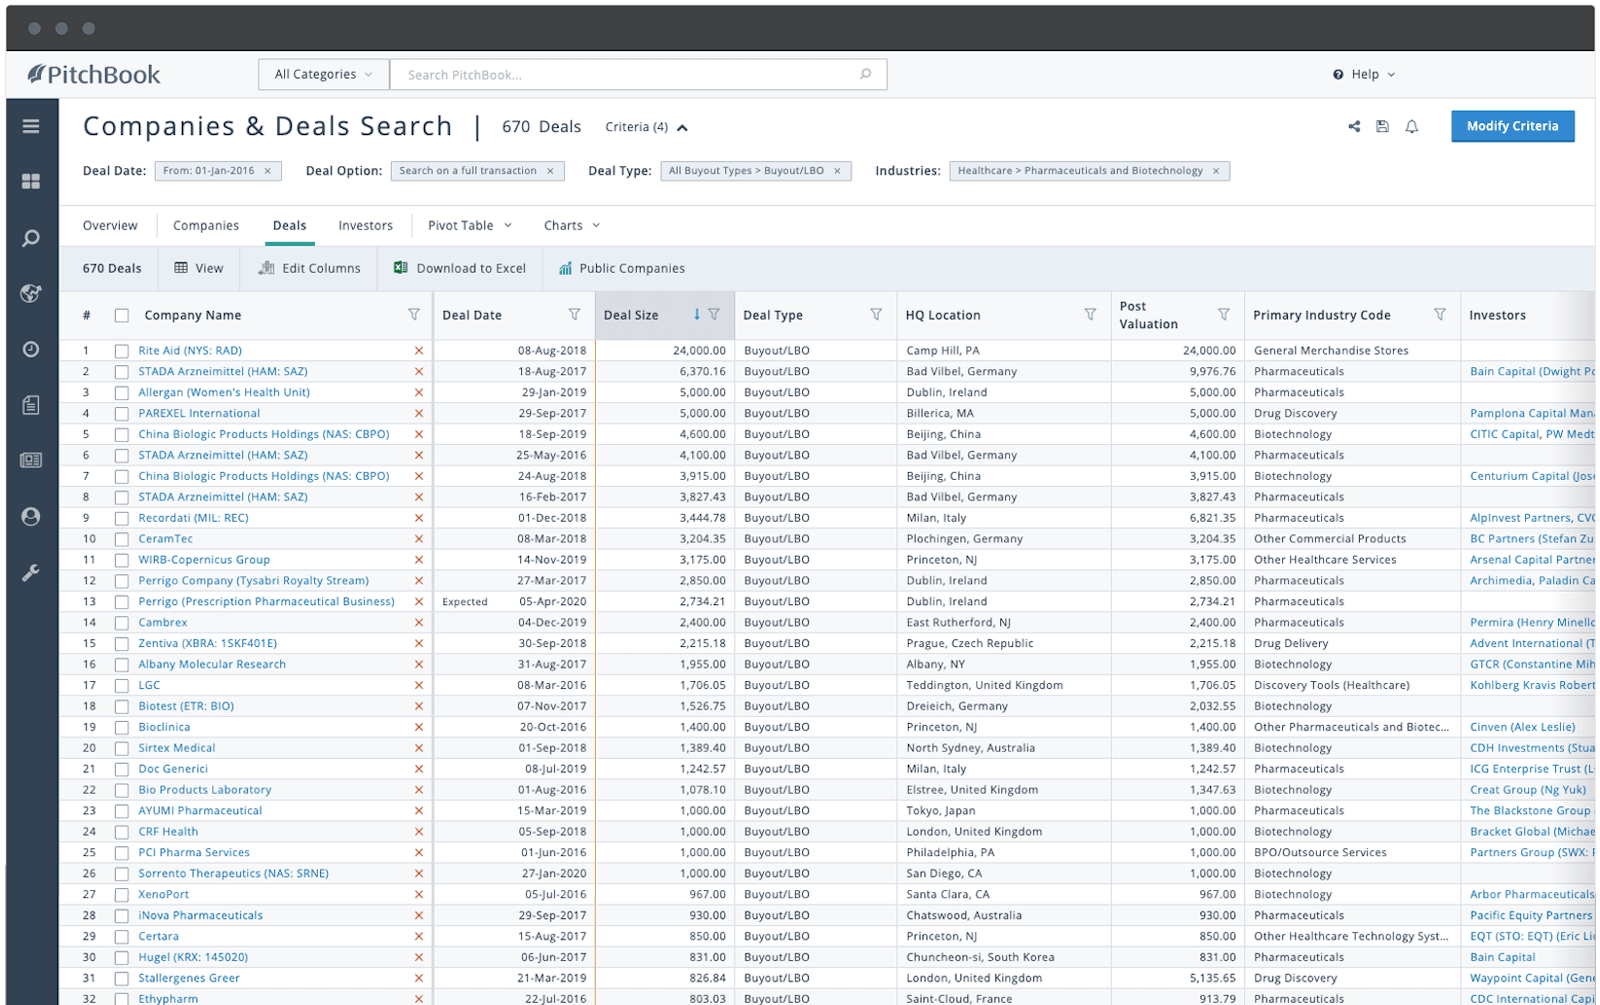1600x1005 pixels.
Task: Click the alert bell icon
Action: coord(1412,126)
